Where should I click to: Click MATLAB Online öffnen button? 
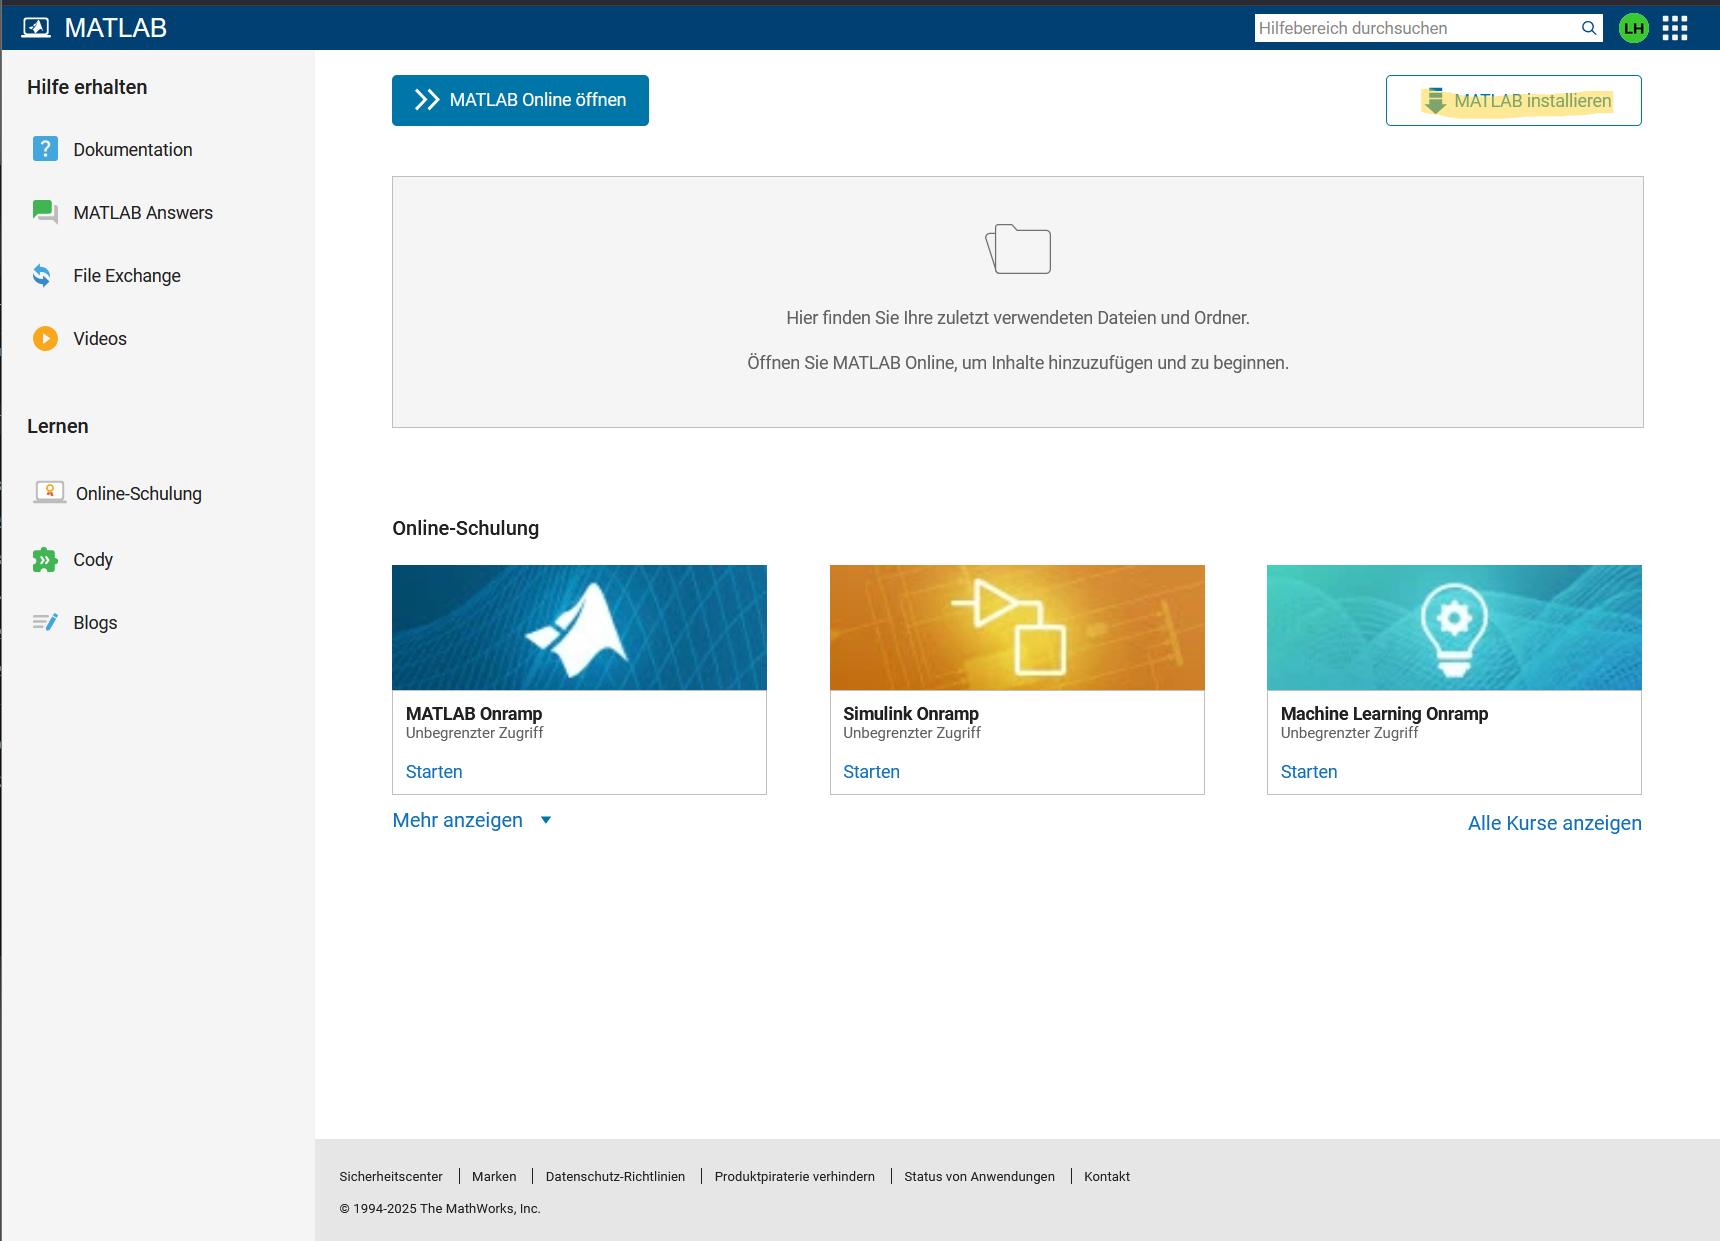(520, 100)
